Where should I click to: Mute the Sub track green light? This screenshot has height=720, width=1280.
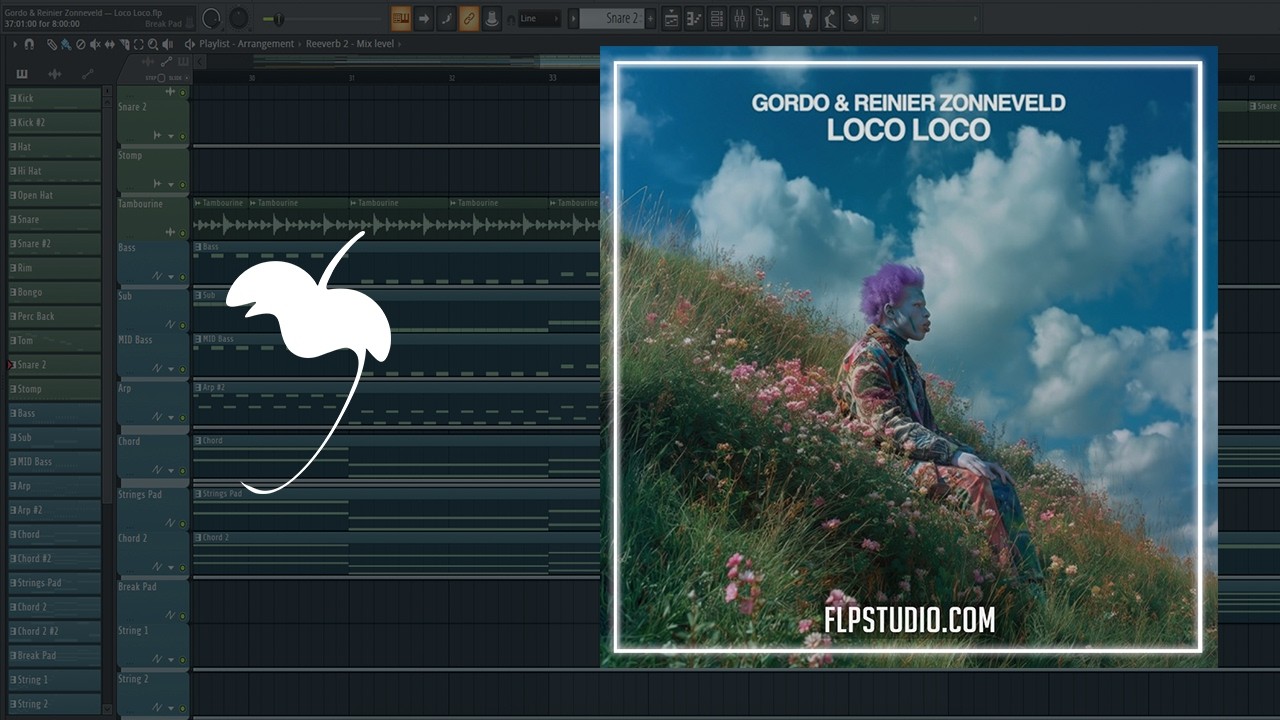coord(182,325)
